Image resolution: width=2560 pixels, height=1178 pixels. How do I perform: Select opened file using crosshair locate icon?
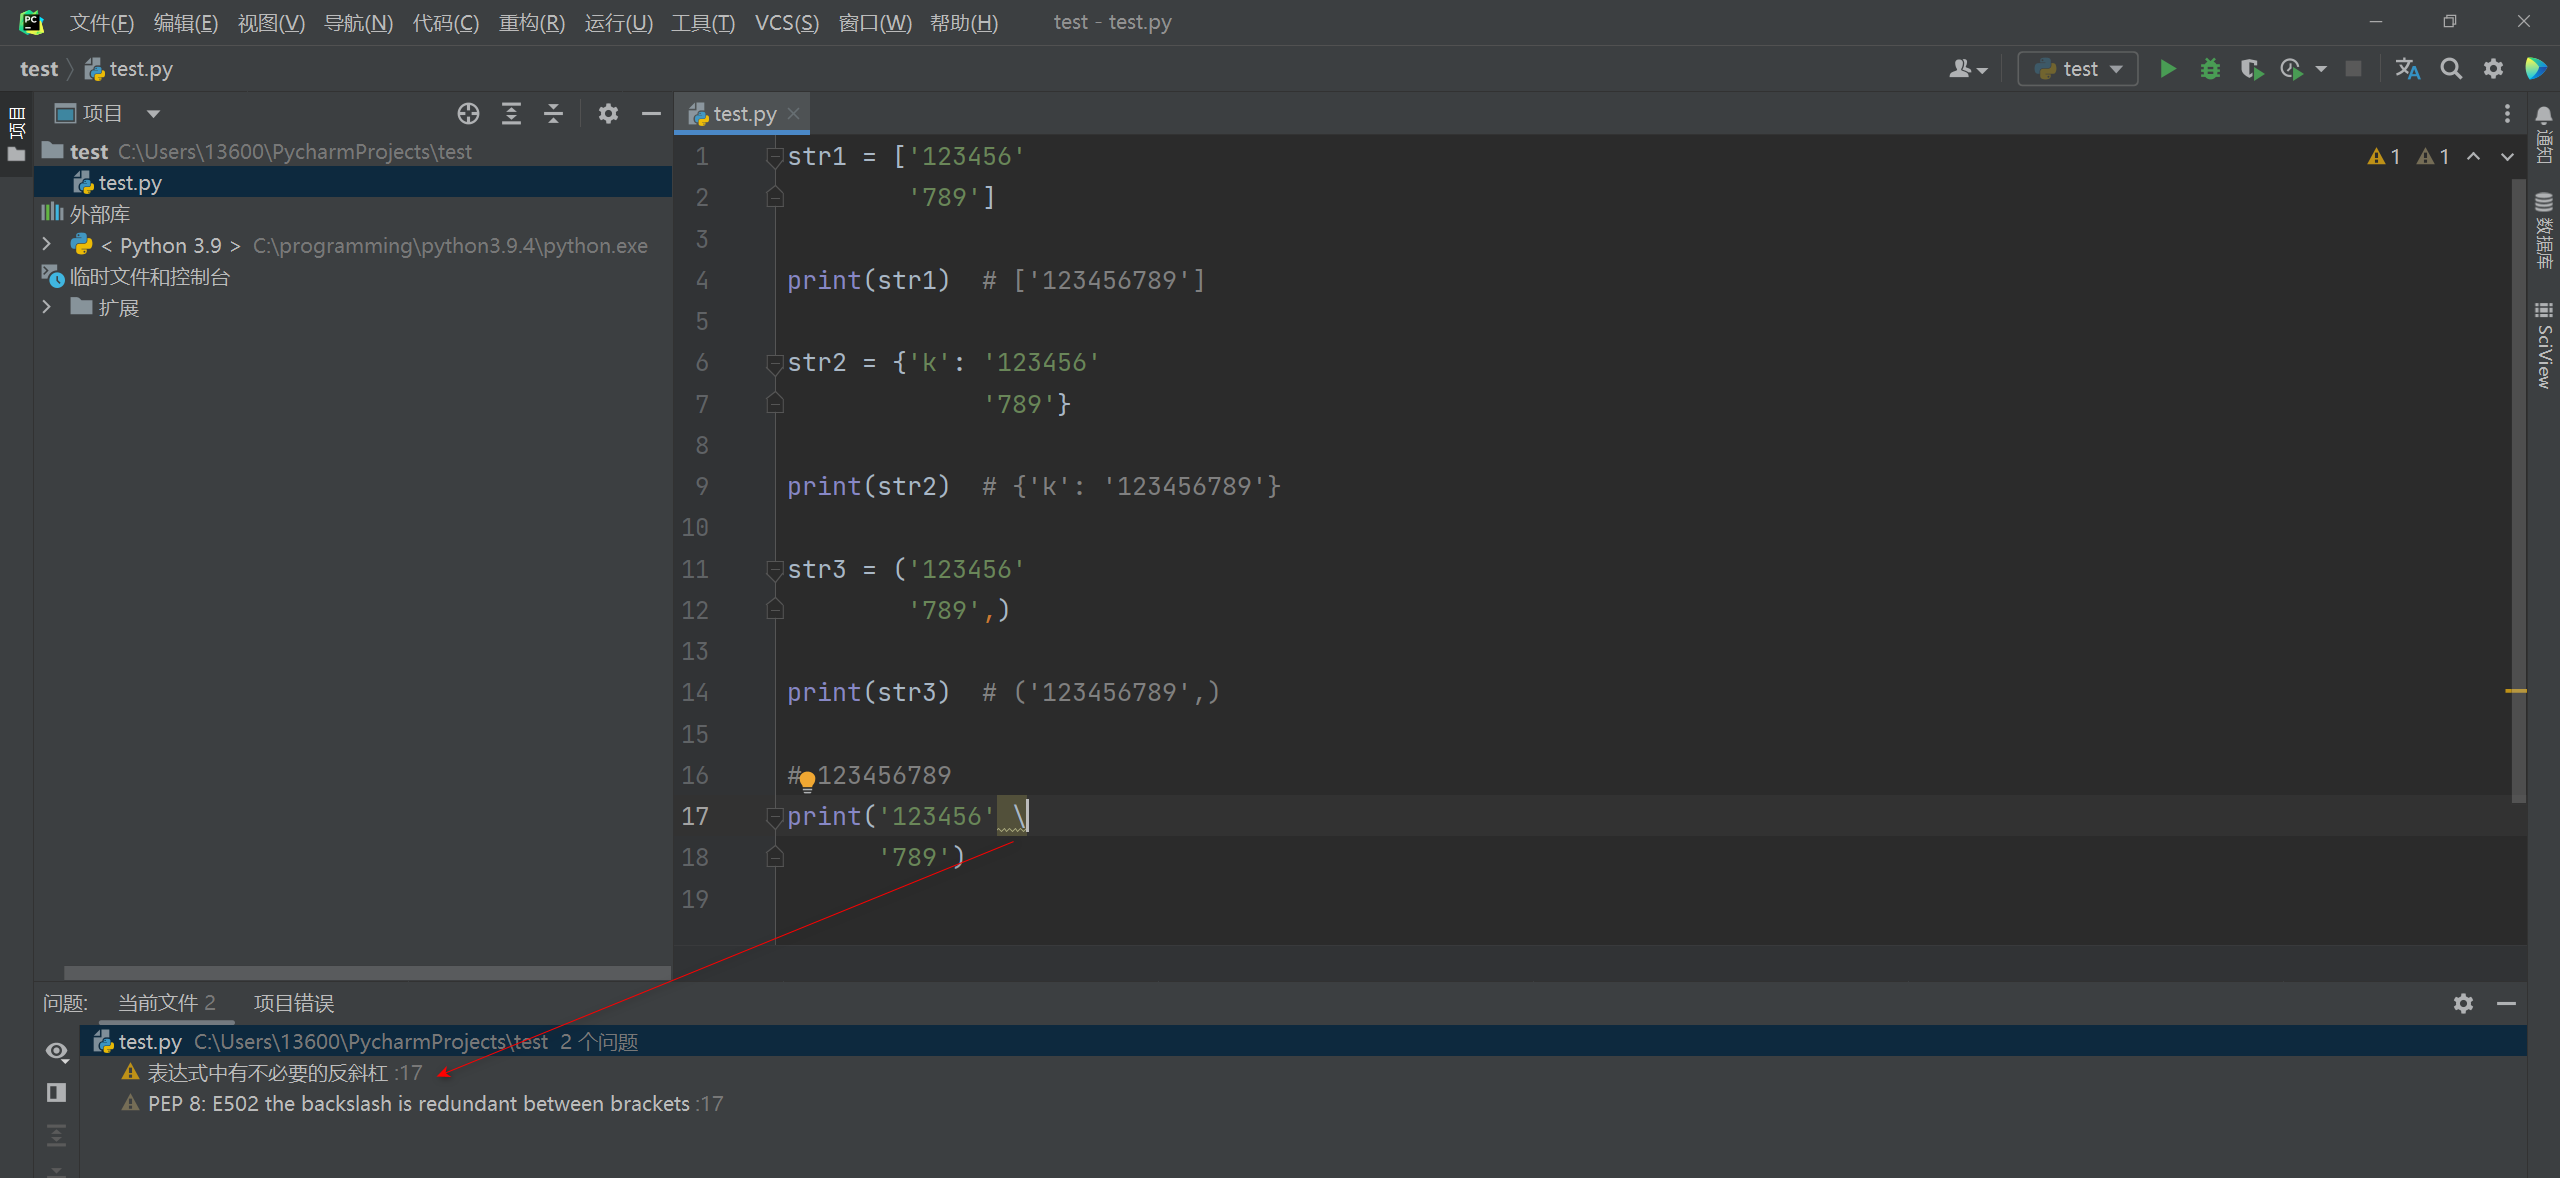pyautogui.click(x=468, y=114)
